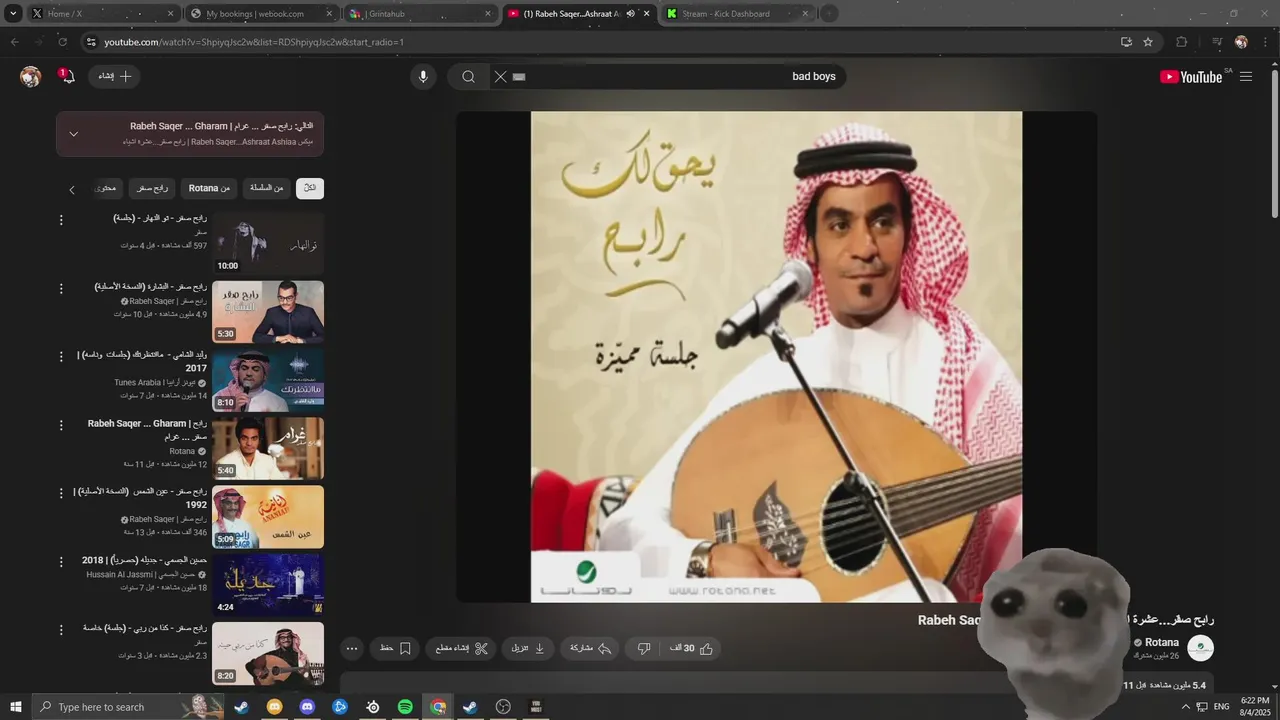Play the 5:09 thumbnail video

[x=268, y=517]
